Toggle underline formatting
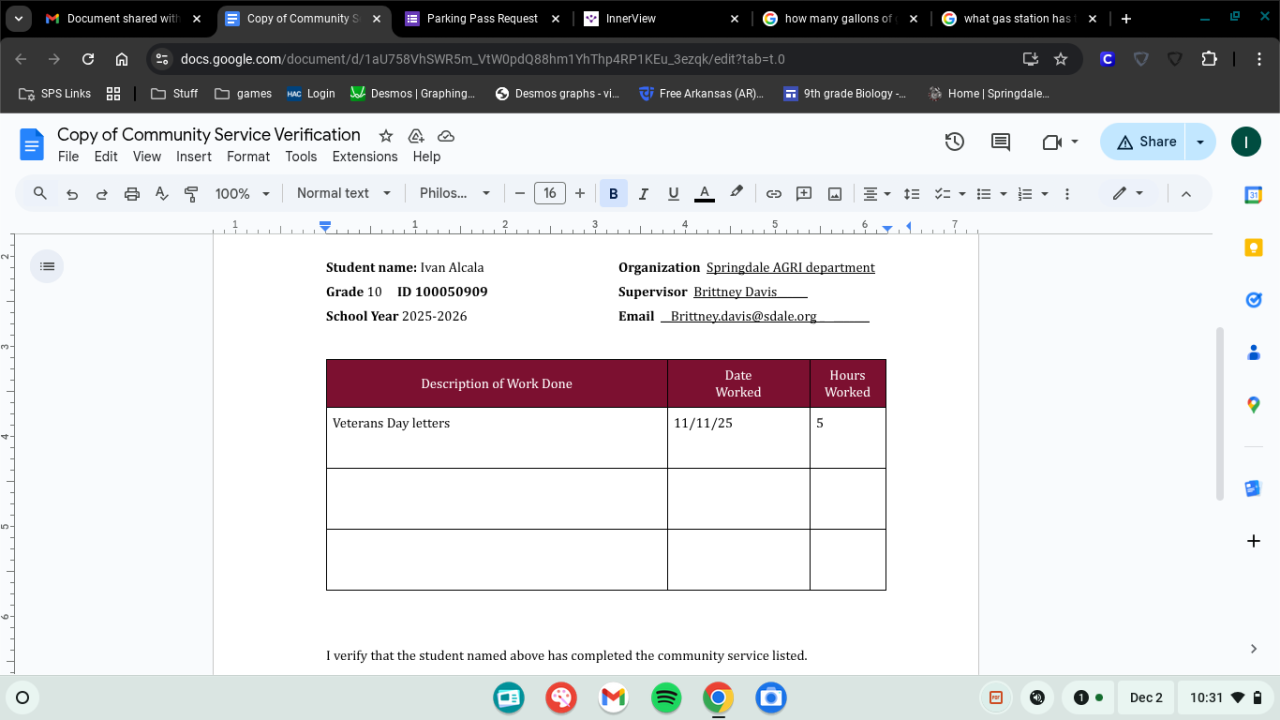Screen dimensions: 1280x720 coord(673,194)
